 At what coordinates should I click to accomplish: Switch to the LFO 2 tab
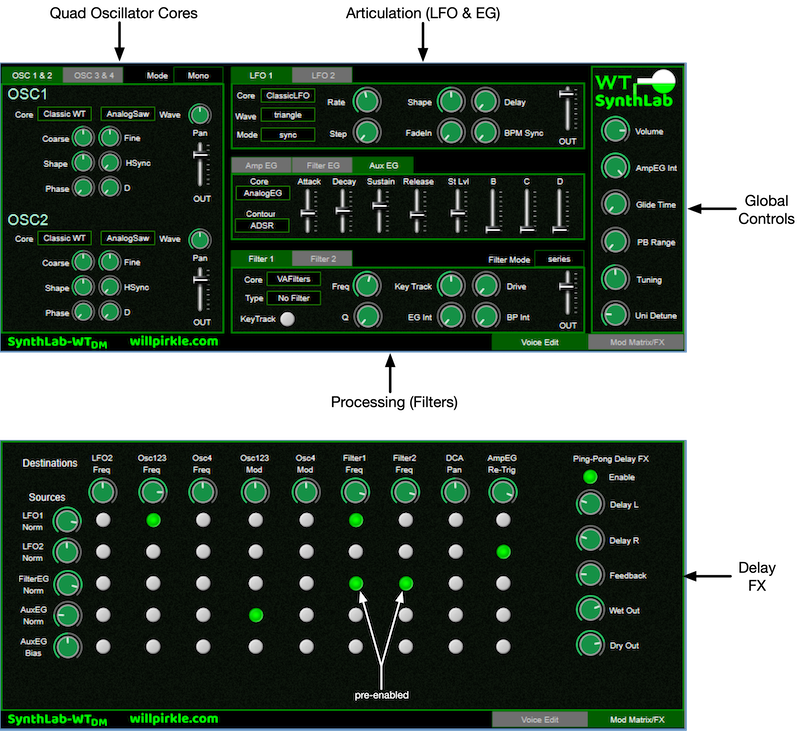[x=322, y=75]
